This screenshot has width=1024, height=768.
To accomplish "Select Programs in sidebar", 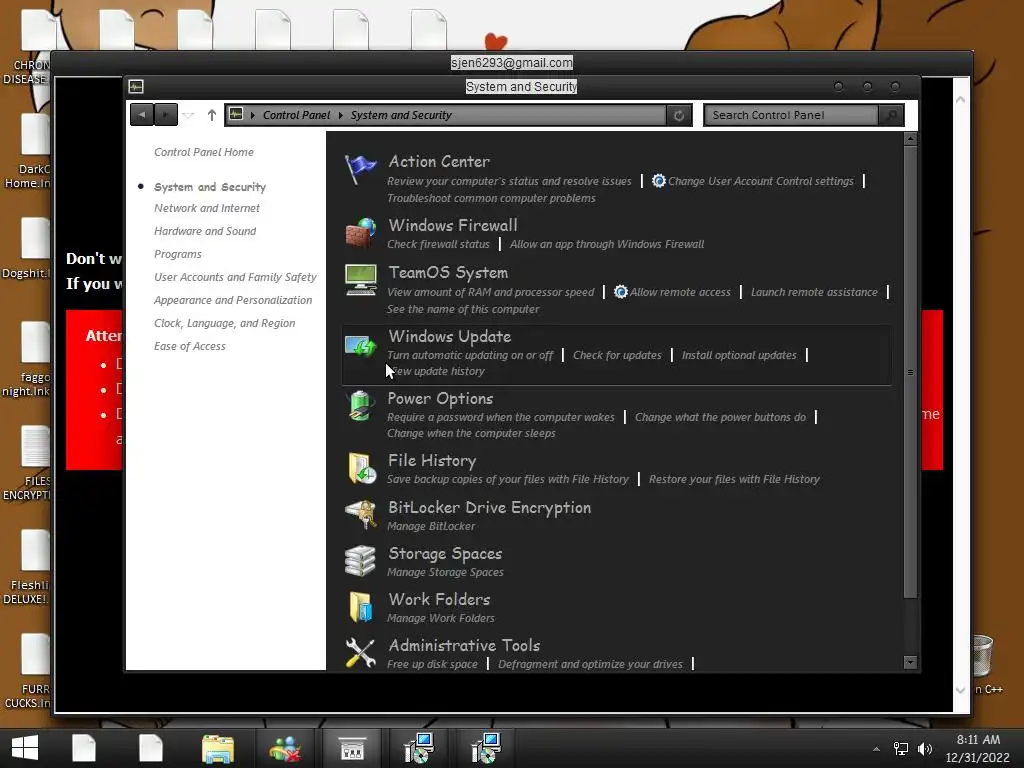I will pos(178,254).
